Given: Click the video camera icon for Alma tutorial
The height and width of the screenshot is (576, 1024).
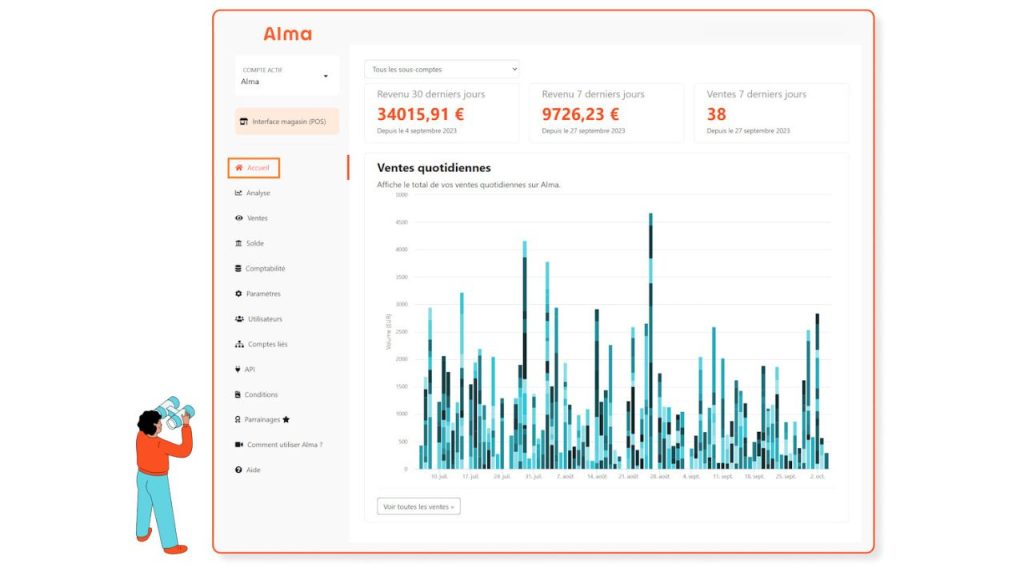Looking at the screenshot, I should pyautogui.click(x=239, y=445).
